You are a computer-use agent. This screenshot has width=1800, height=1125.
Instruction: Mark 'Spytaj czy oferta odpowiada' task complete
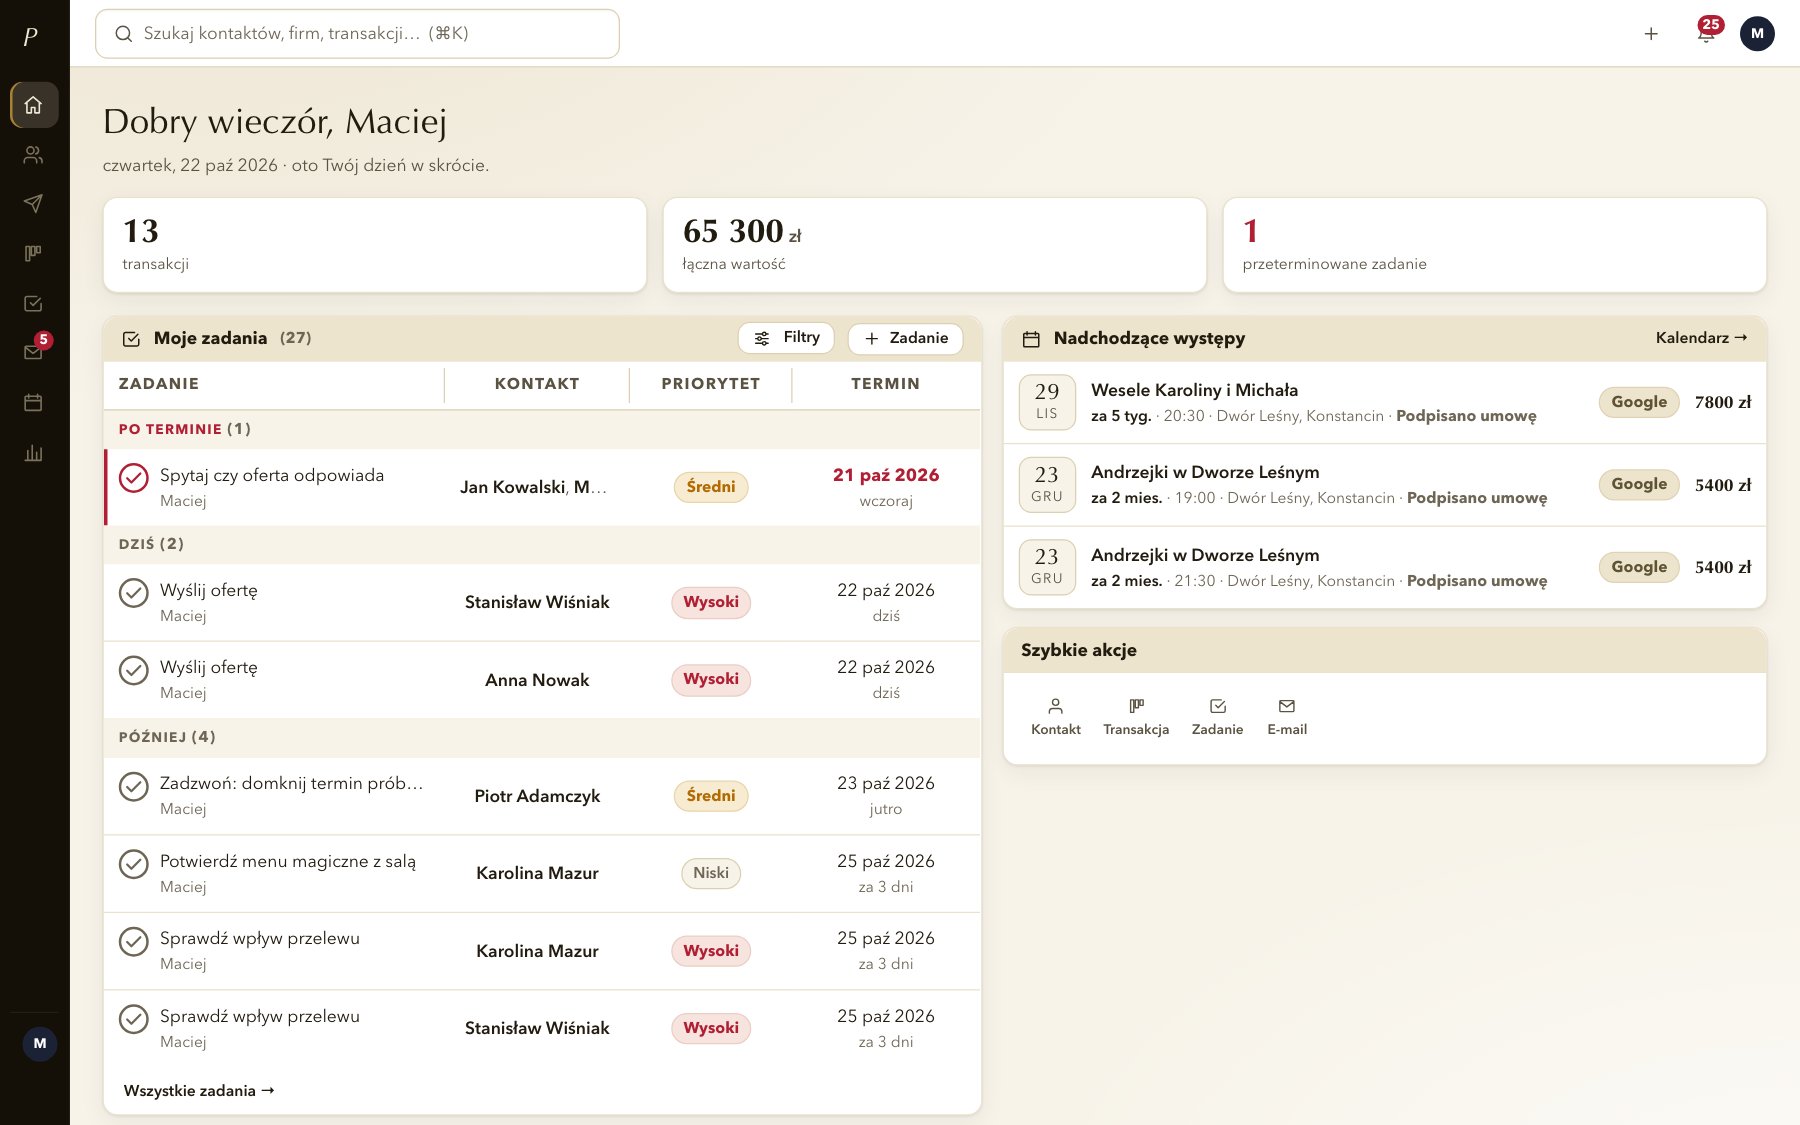pyautogui.click(x=134, y=478)
